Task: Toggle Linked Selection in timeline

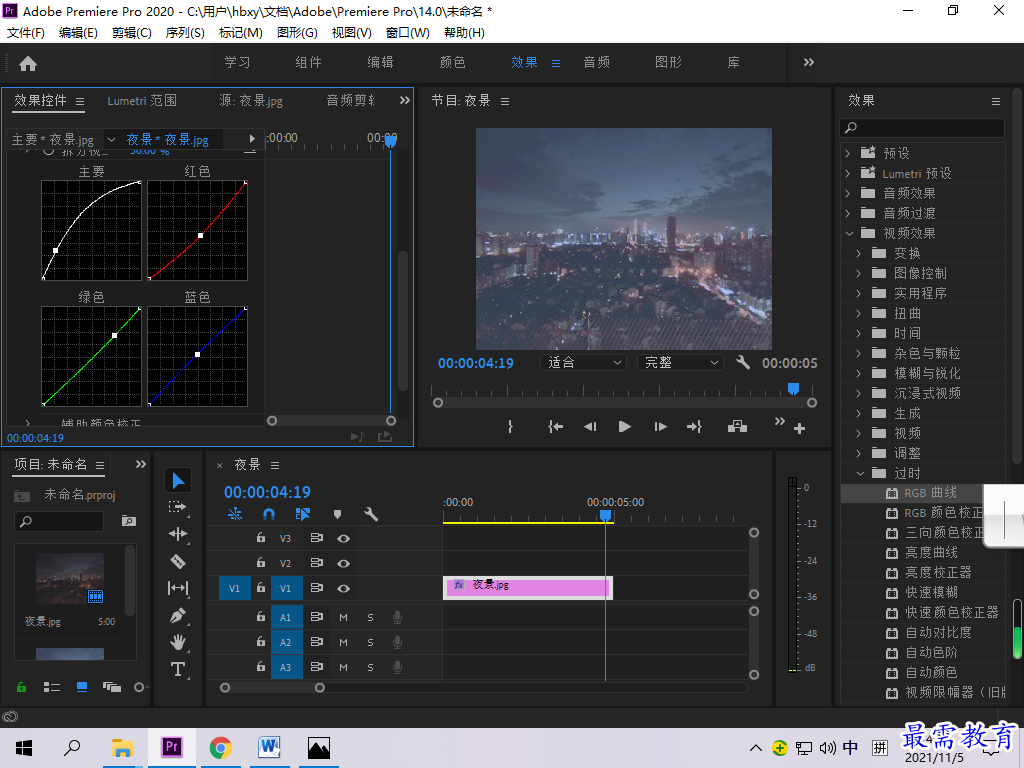Action: (x=302, y=514)
